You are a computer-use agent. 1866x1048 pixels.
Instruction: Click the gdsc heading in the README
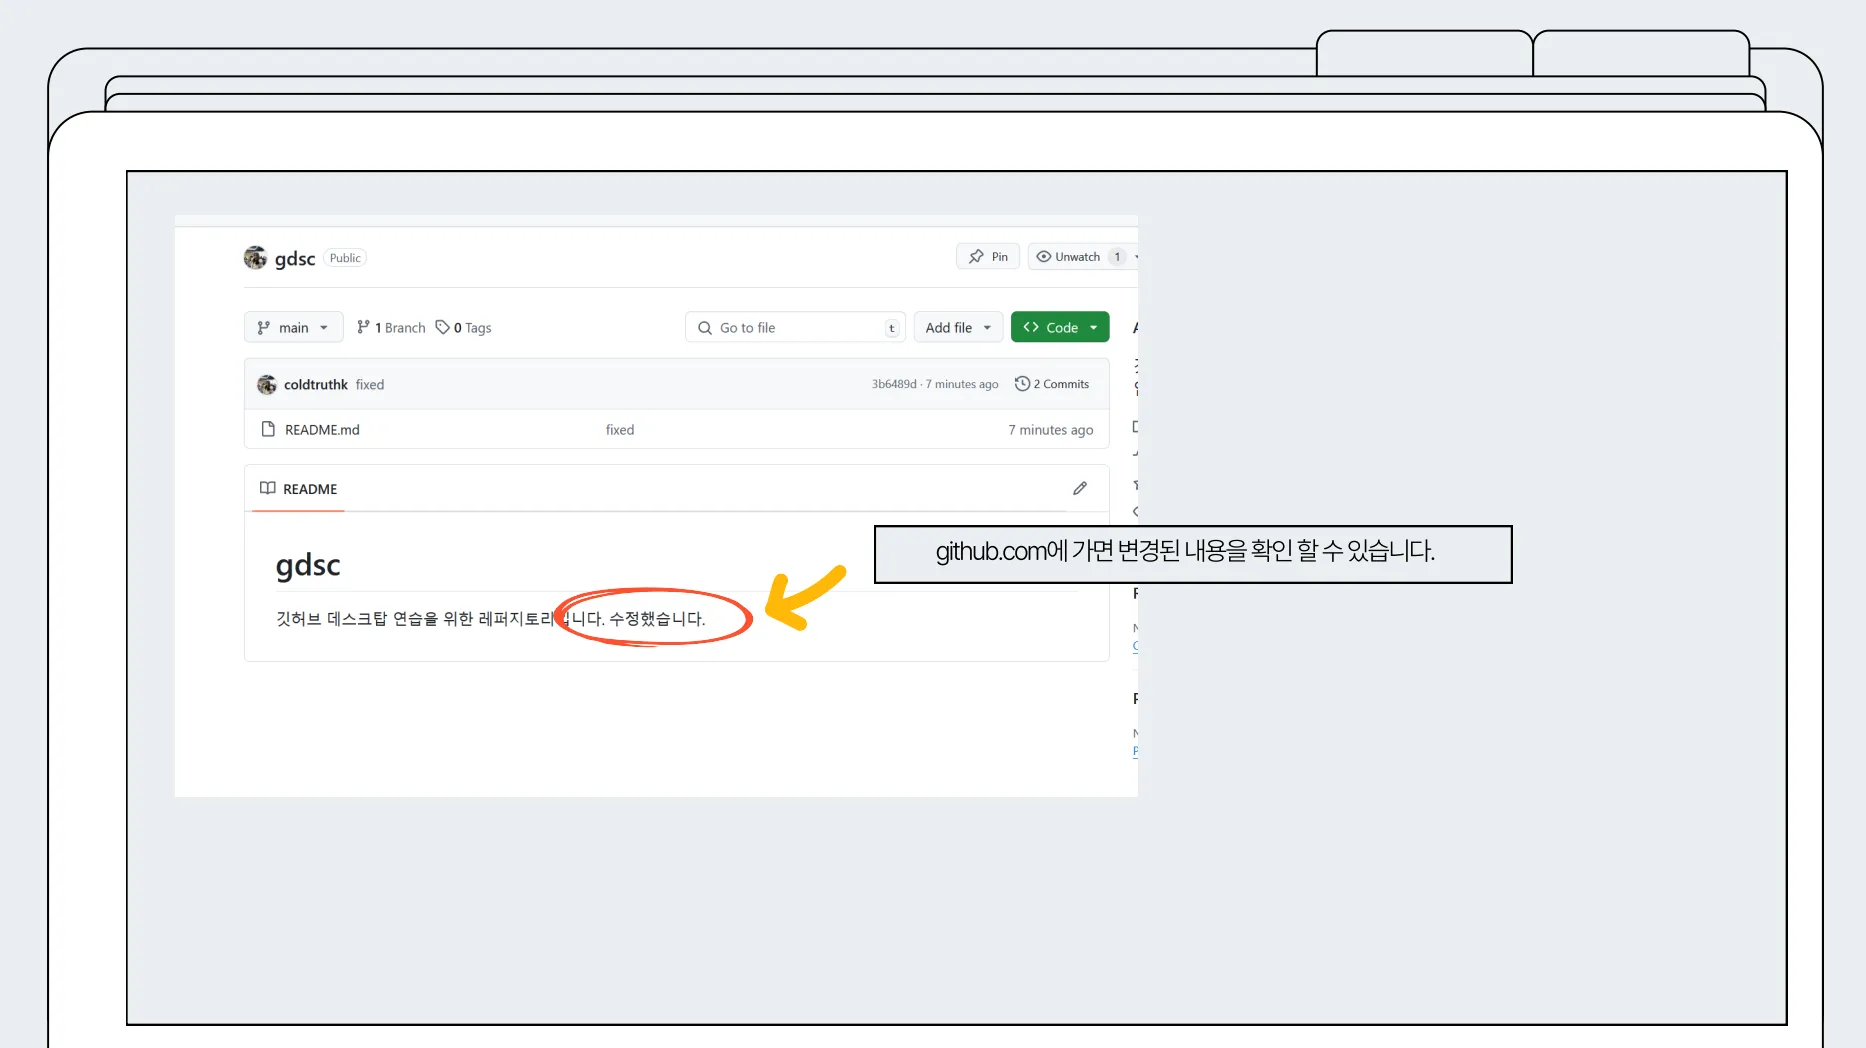[x=308, y=565]
